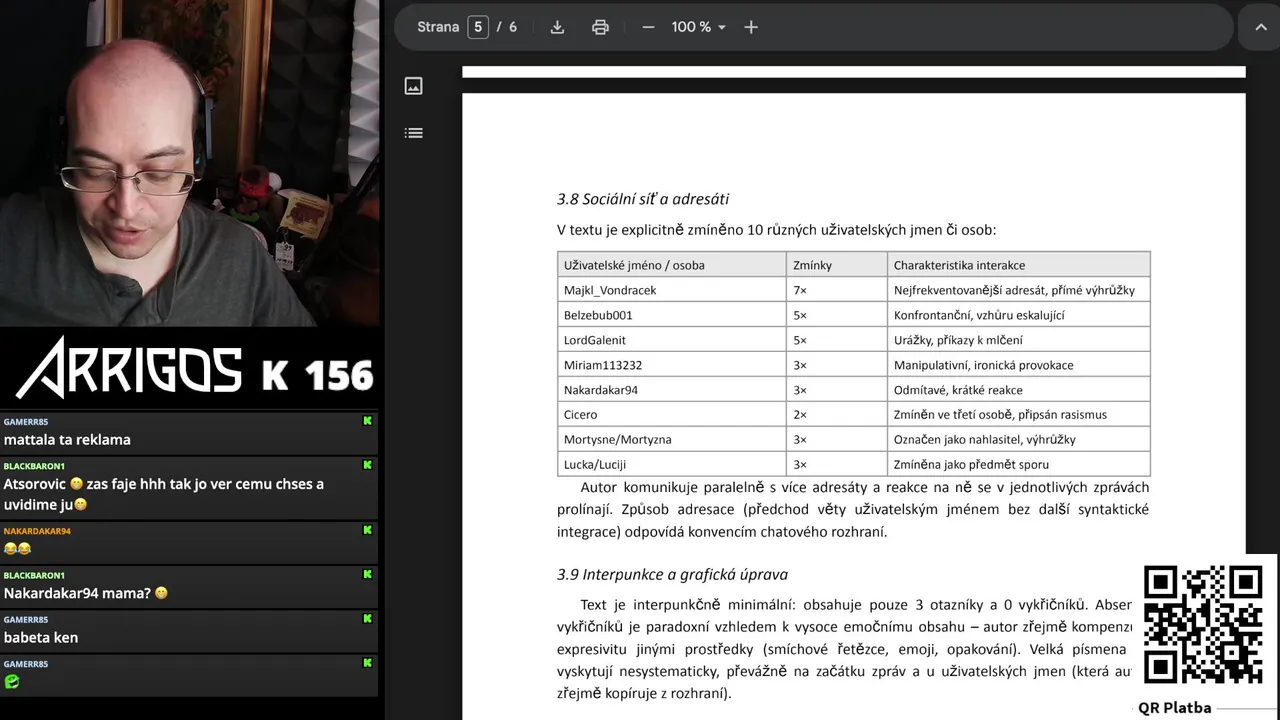Select the Nakardakar94 table cell
The height and width of the screenshot is (720, 1280).
point(672,390)
